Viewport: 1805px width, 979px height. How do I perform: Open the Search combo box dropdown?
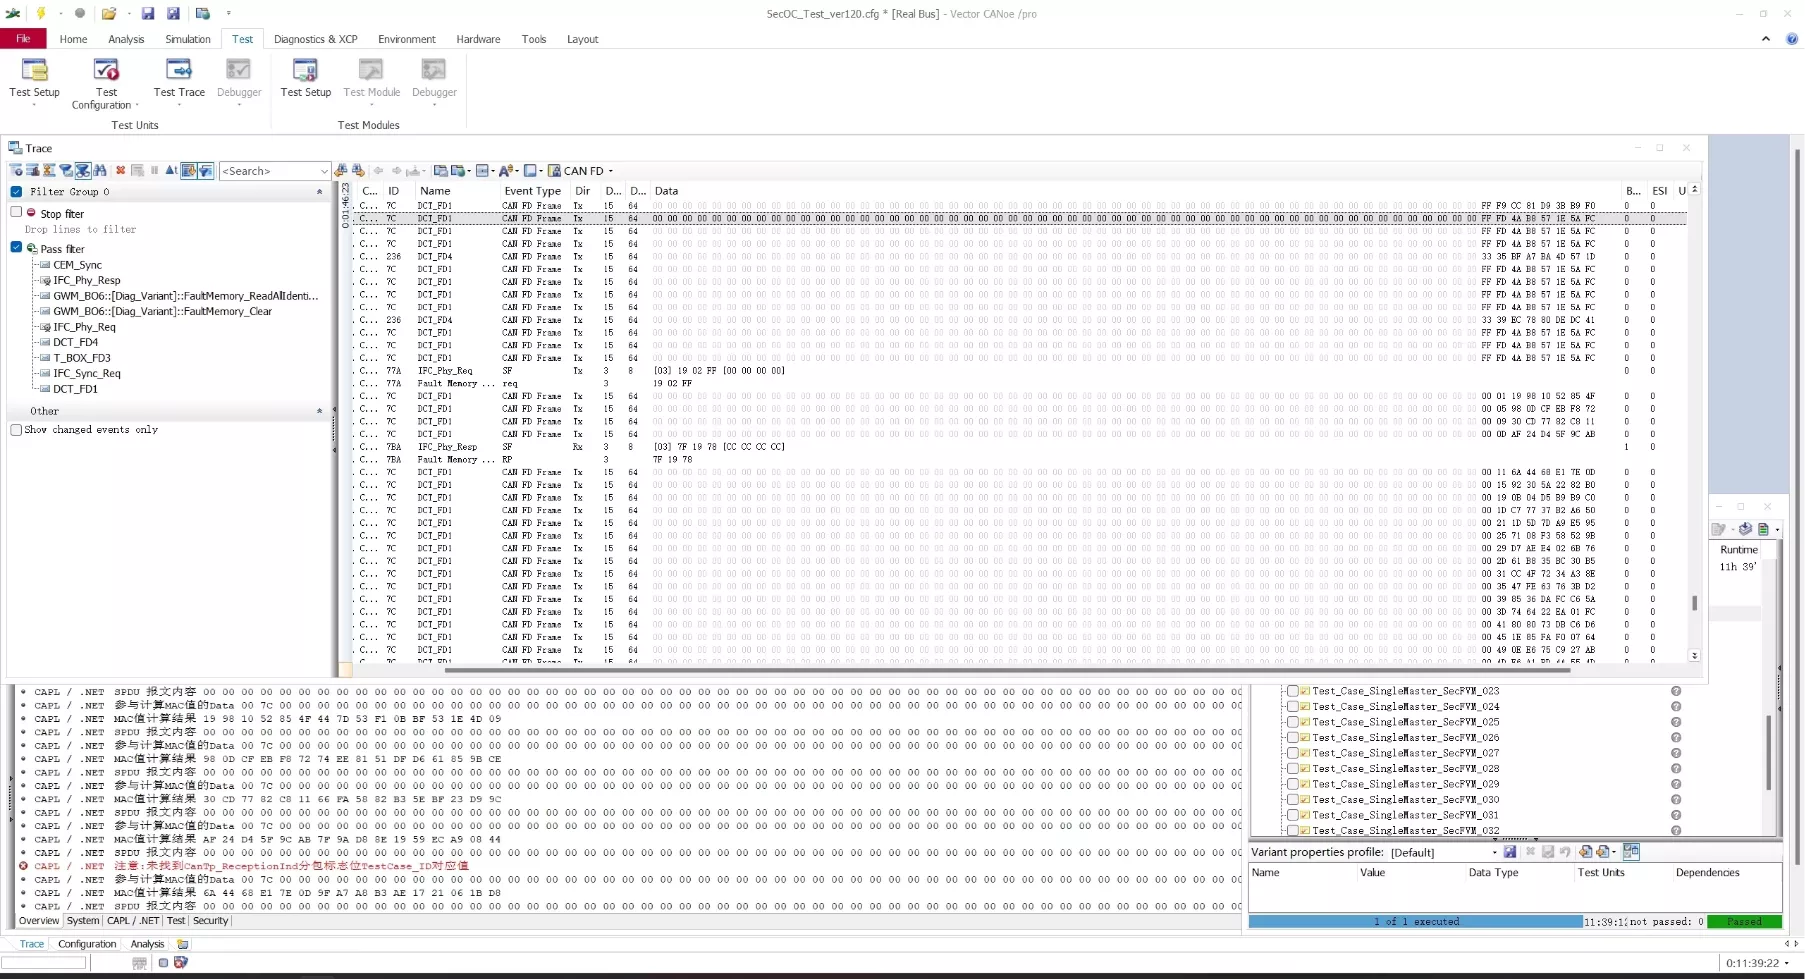point(323,171)
